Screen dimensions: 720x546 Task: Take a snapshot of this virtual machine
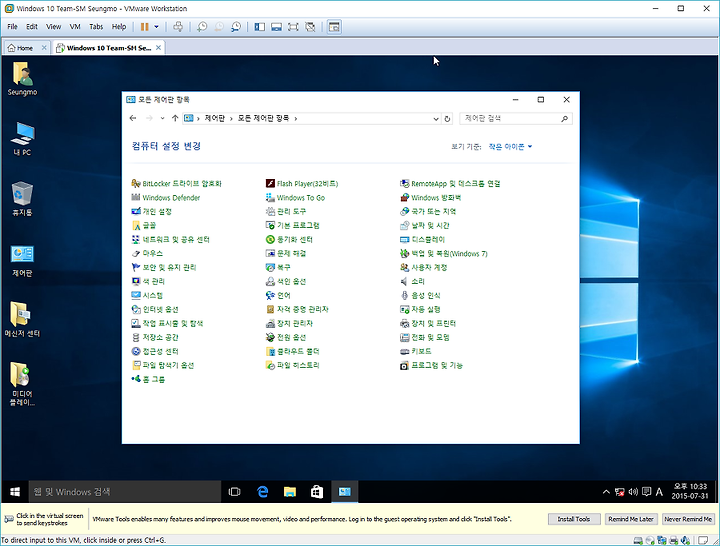[x=202, y=27]
